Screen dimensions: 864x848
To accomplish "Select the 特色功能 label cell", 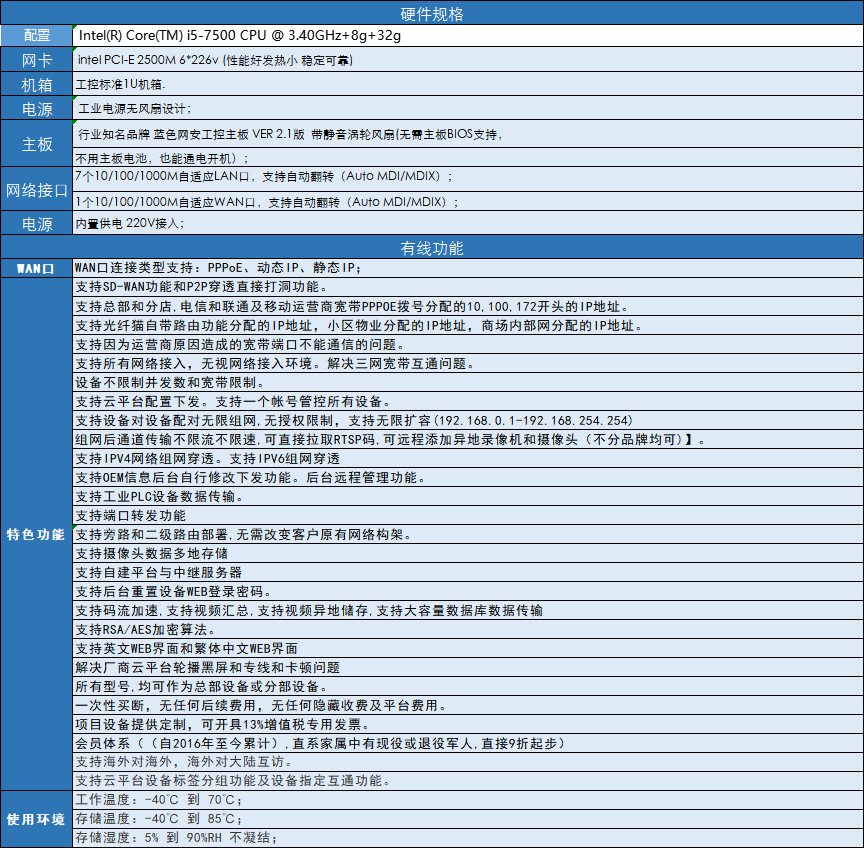I will click(x=36, y=534).
